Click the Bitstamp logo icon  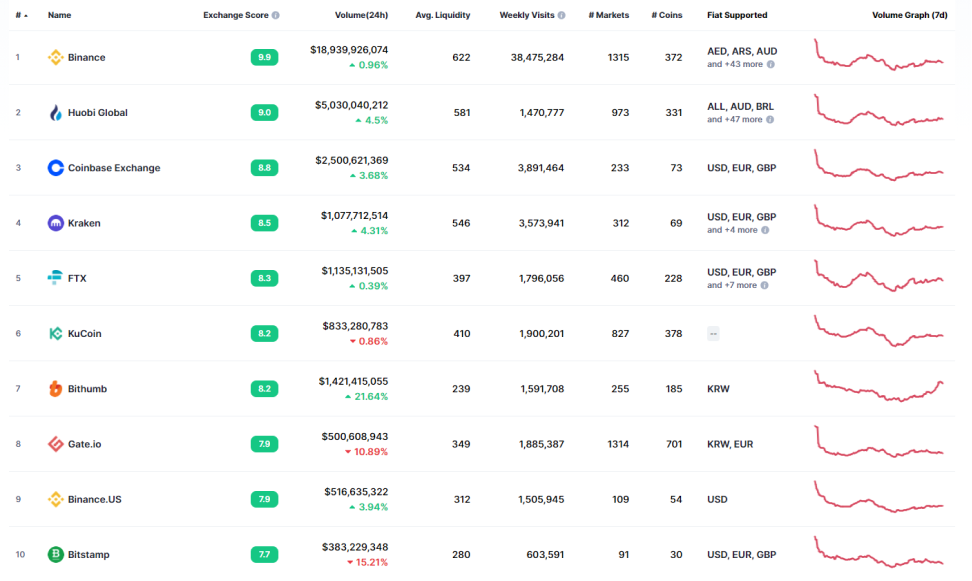click(55, 554)
